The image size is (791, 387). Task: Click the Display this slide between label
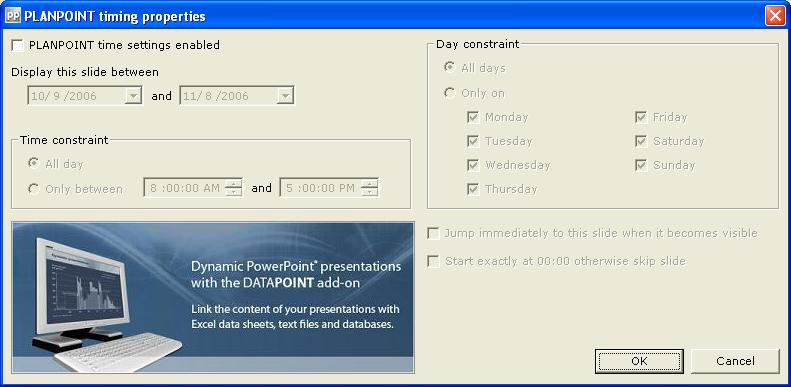(x=85, y=72)
